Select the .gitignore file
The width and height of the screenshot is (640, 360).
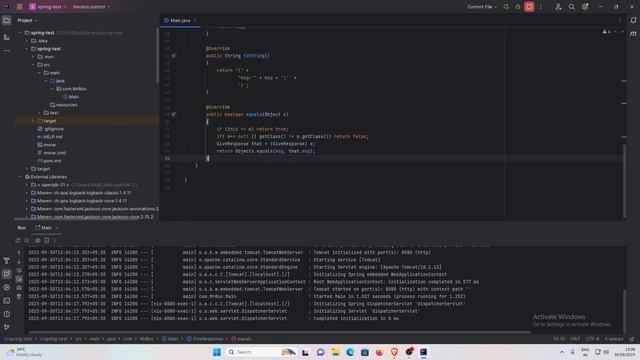[50, 129]
